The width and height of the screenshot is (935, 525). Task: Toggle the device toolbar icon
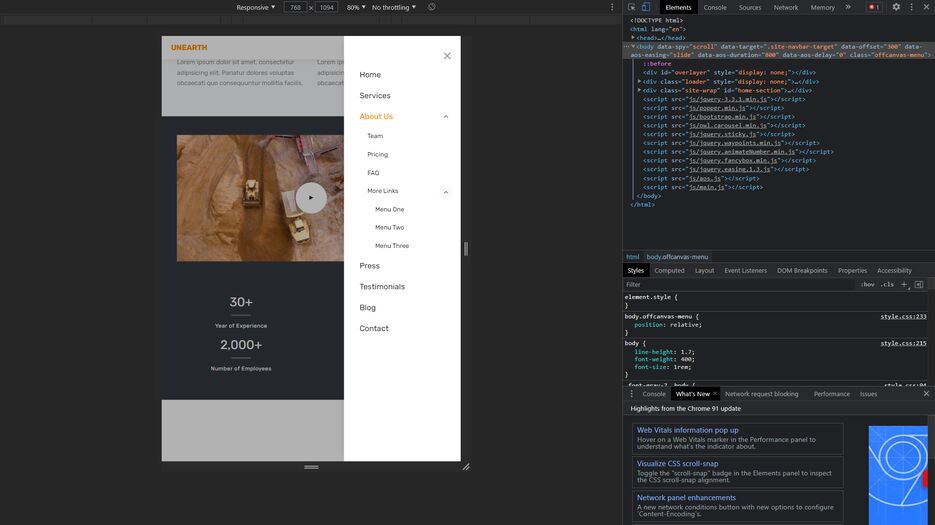646,7
